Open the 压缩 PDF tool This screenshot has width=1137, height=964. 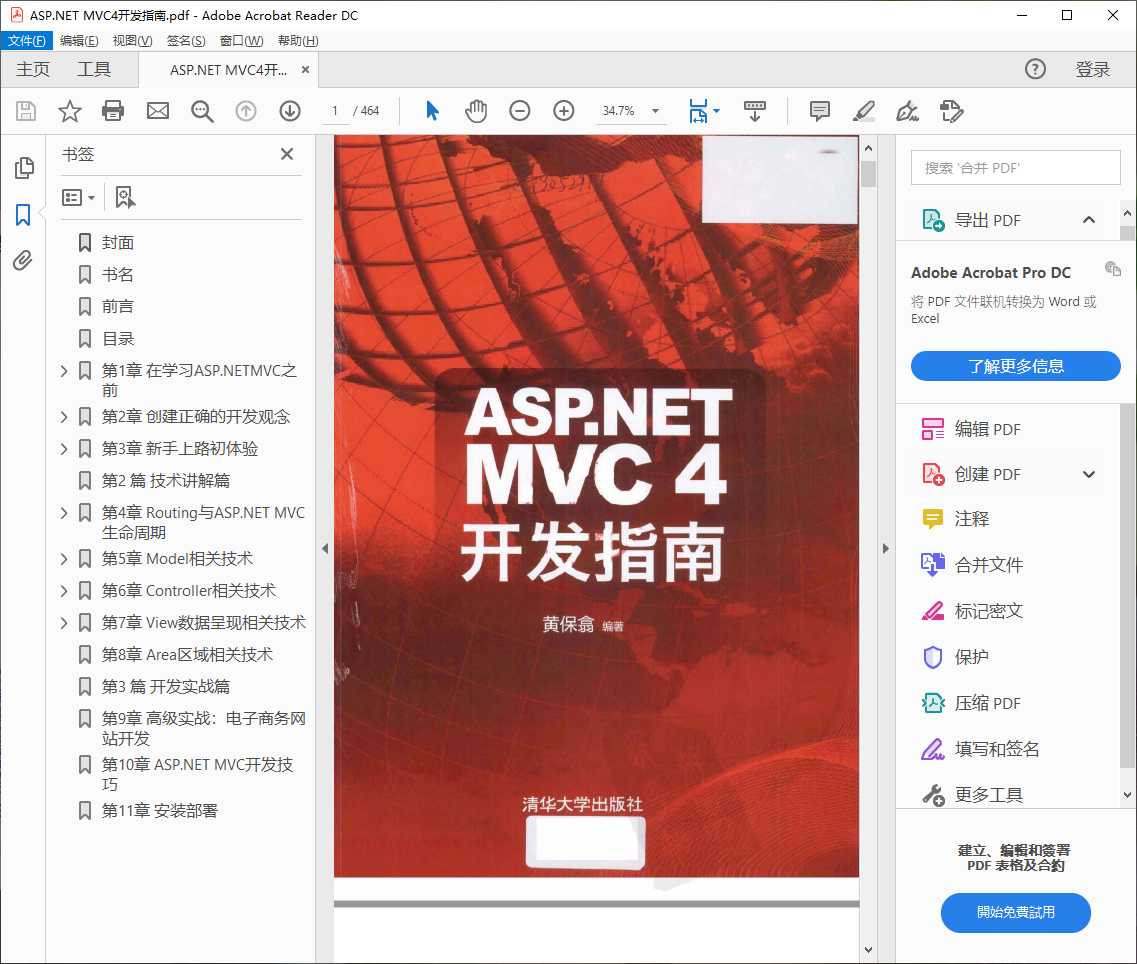point(971,703)
